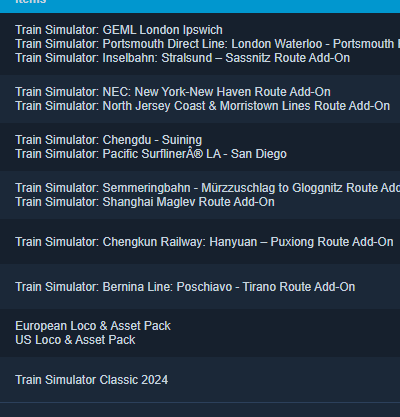
Task: Open Pacific Surfliner LA - San Diego entry
Action: tap(151, 154)
